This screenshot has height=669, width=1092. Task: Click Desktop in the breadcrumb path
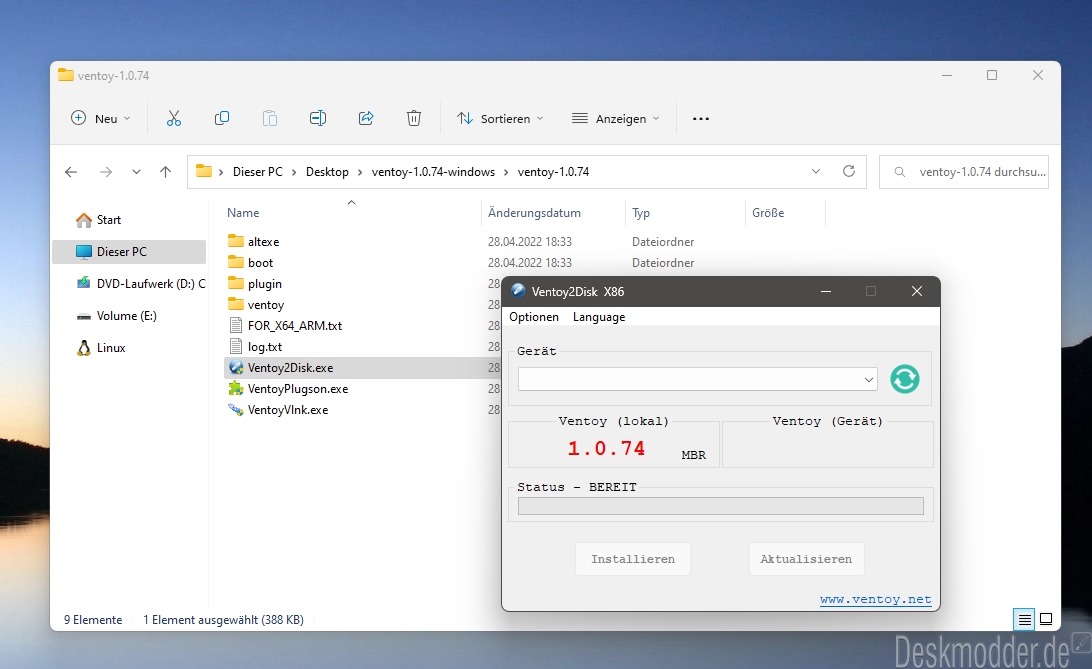(327, 172)
